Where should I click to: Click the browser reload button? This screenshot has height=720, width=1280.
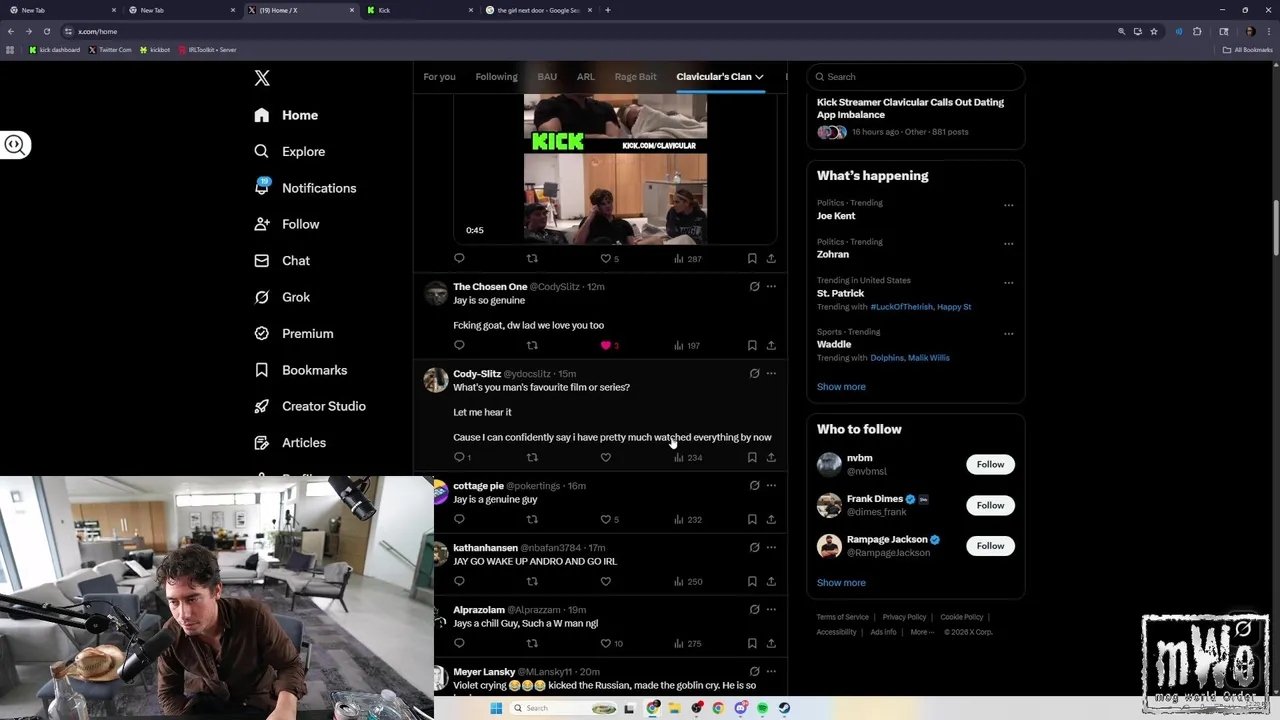[x=46, y=31]
